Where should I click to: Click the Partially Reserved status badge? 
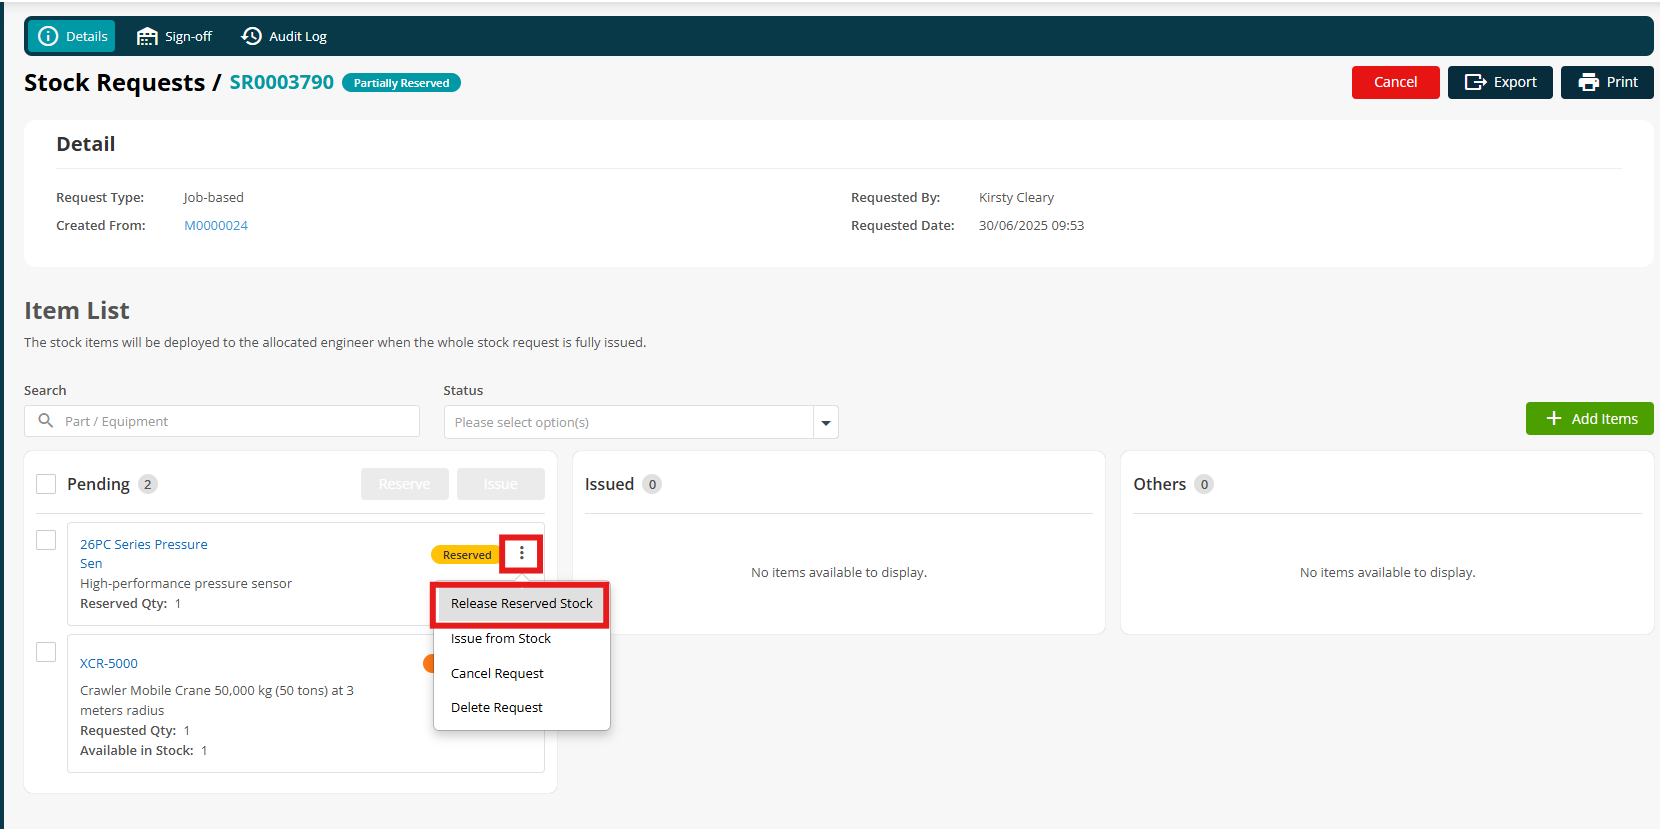point(401,83)
